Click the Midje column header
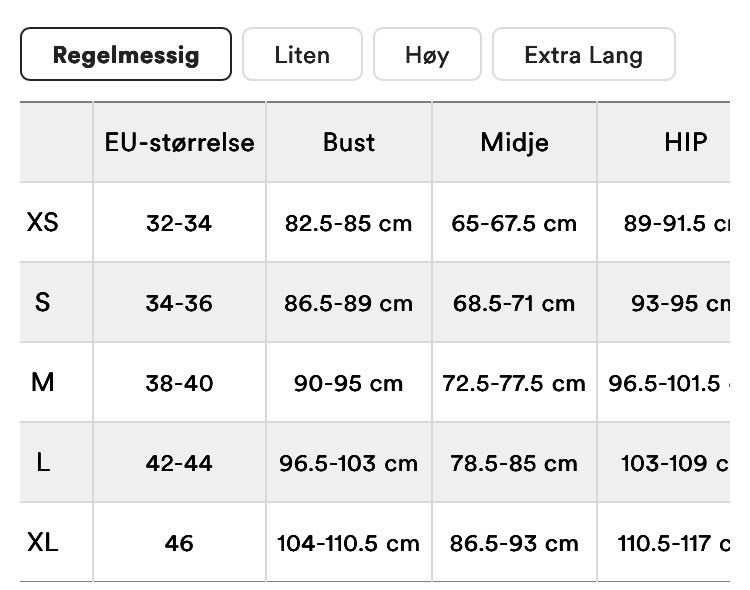The image size is (750, 590). [514, 142]
